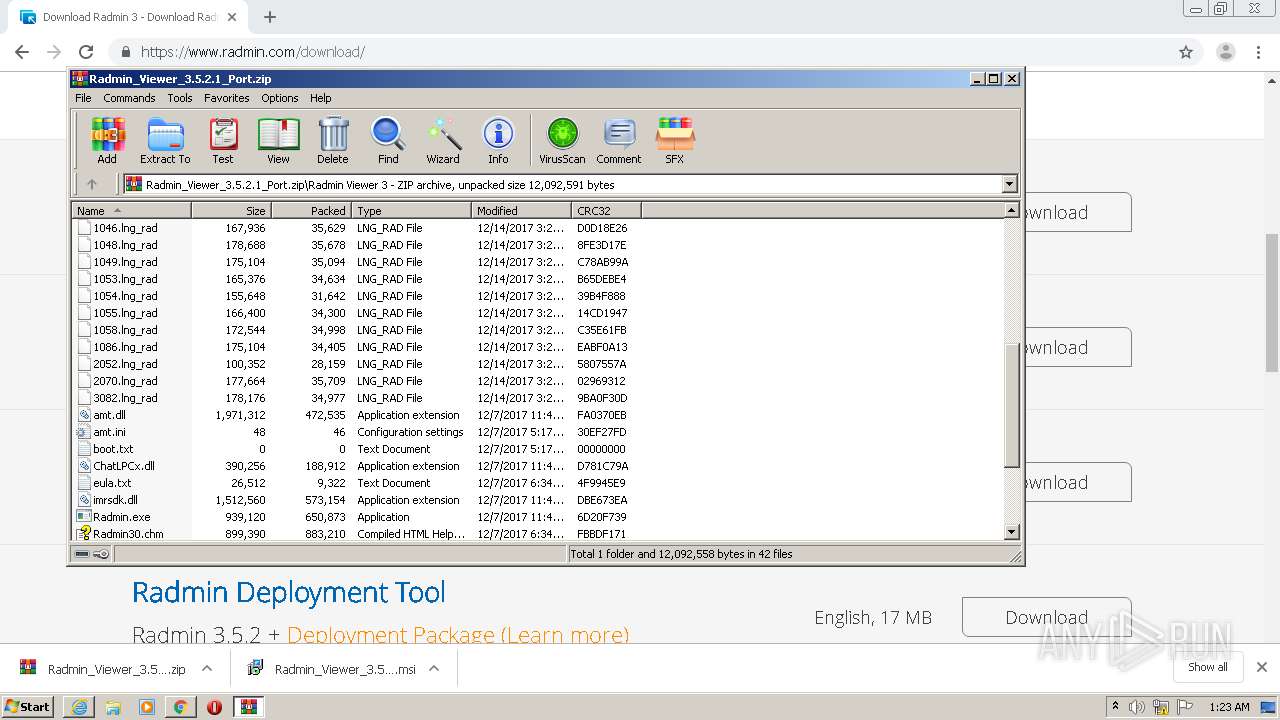Click the SFX toolbar icon
This screenshot has height=720, width=1280.
click(x=675, y=140)
